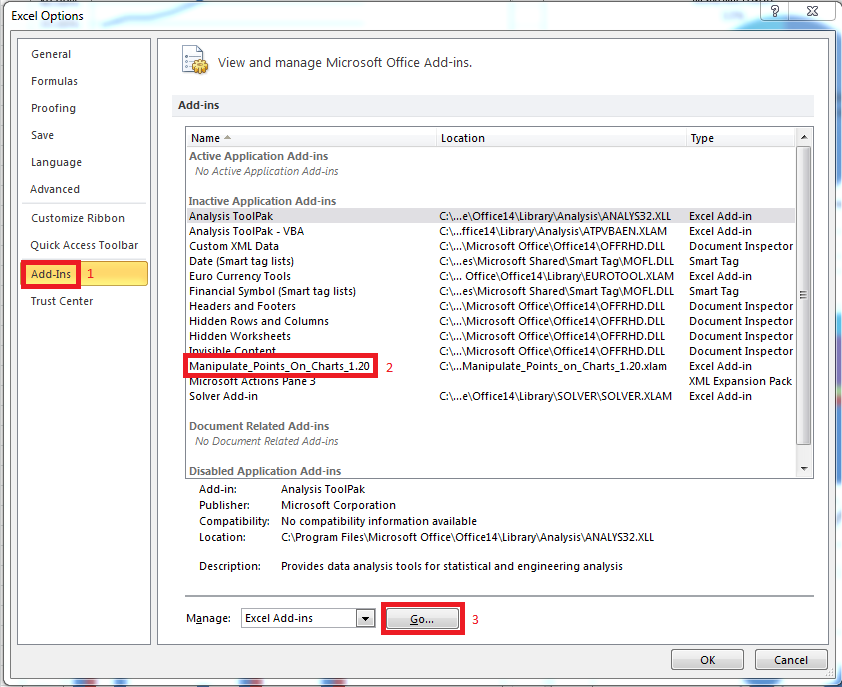Viewport: 842px width, 687px height.
Task: Open the Formulas options category
Action: coord(54,81)
